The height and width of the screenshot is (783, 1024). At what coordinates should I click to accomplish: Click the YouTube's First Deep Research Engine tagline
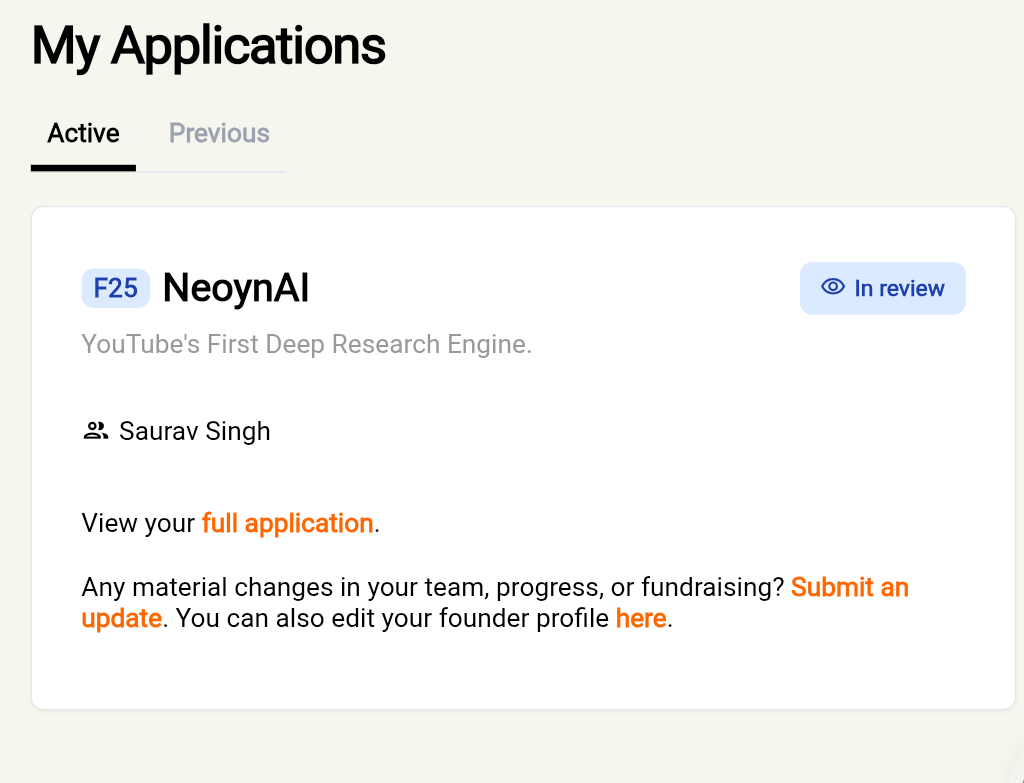306,345
